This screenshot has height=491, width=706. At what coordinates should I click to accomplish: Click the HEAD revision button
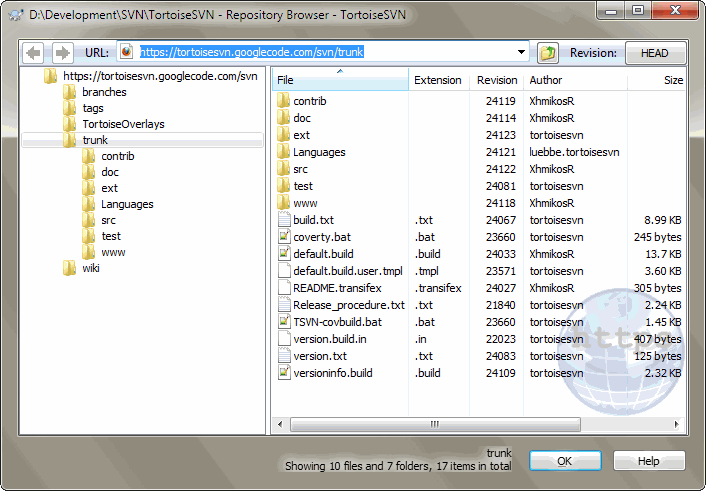point(655,53)
